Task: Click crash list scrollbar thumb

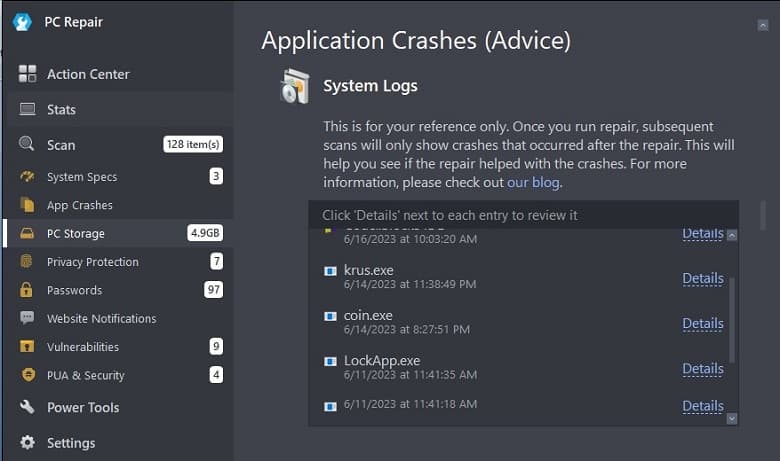Action: [732, 319]
